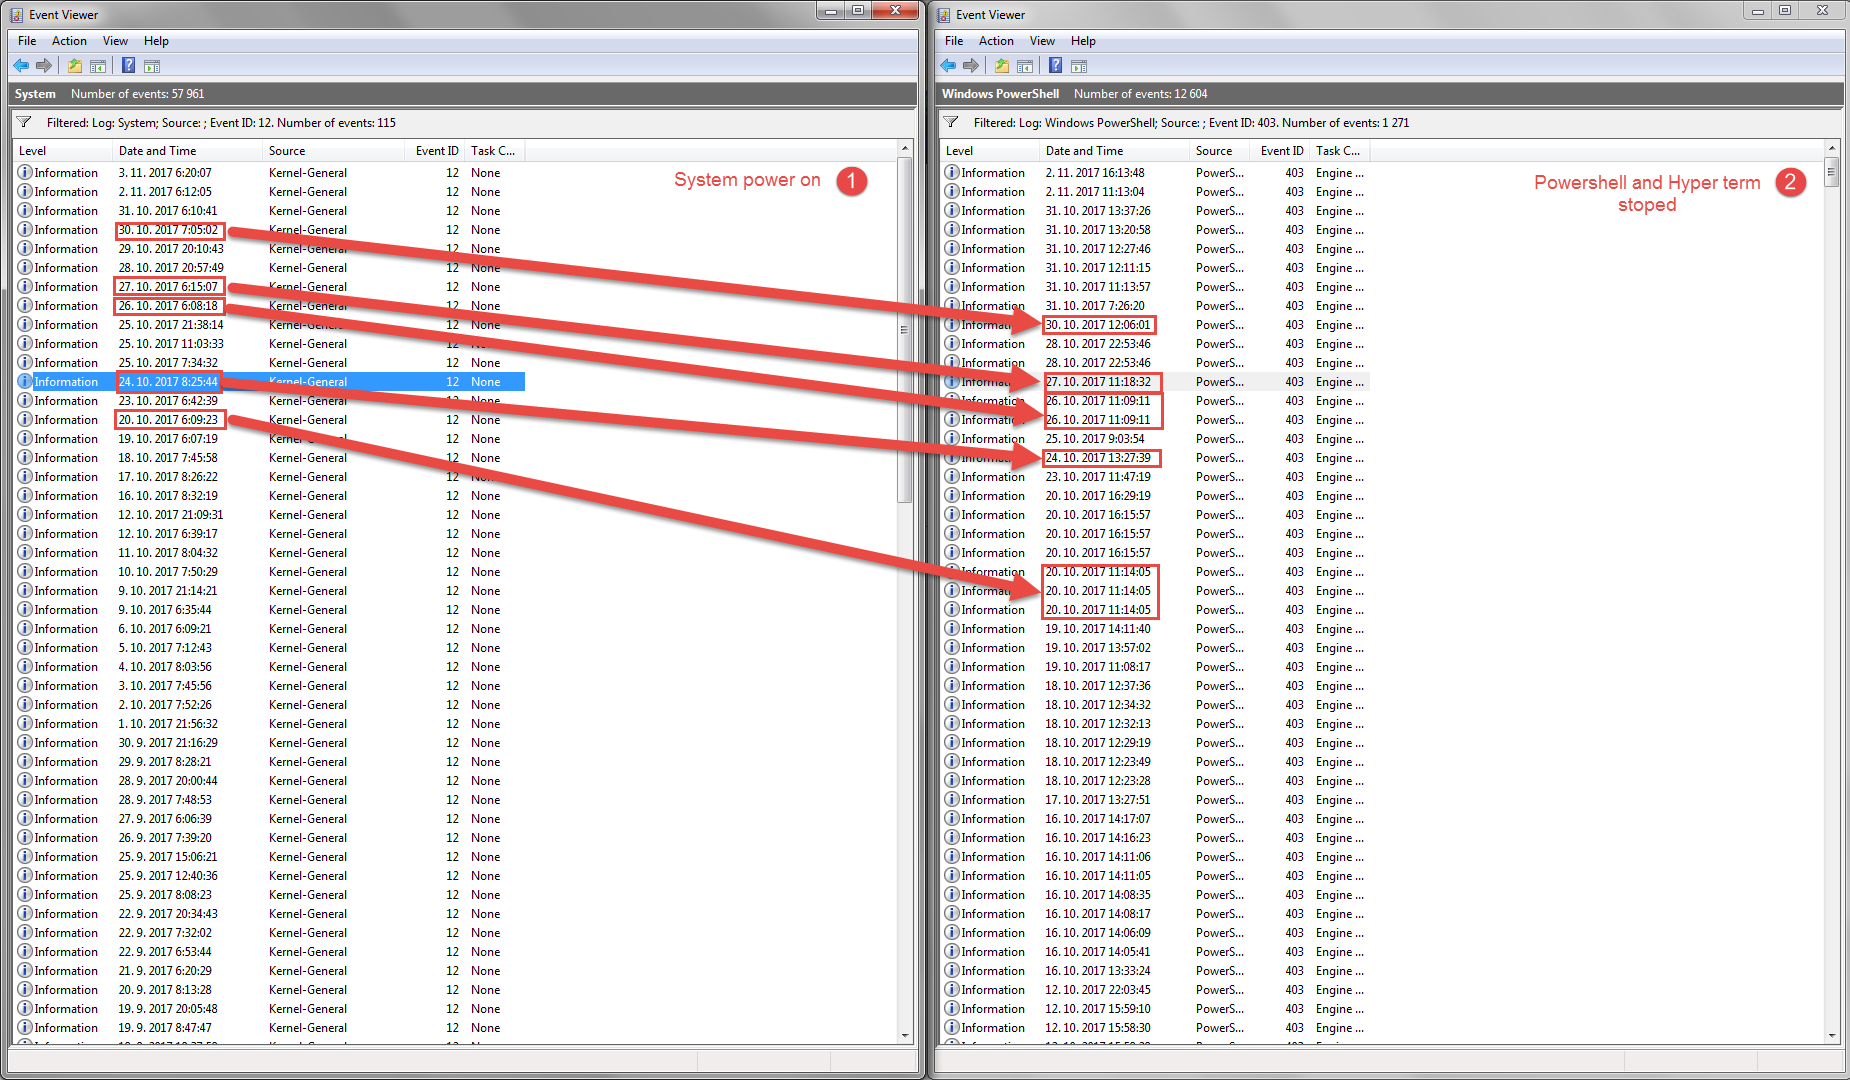The width and height of the screenshot is (1850, 1080).
Task: Click Event Viewer title icon of left window
Action: point(17,14)
